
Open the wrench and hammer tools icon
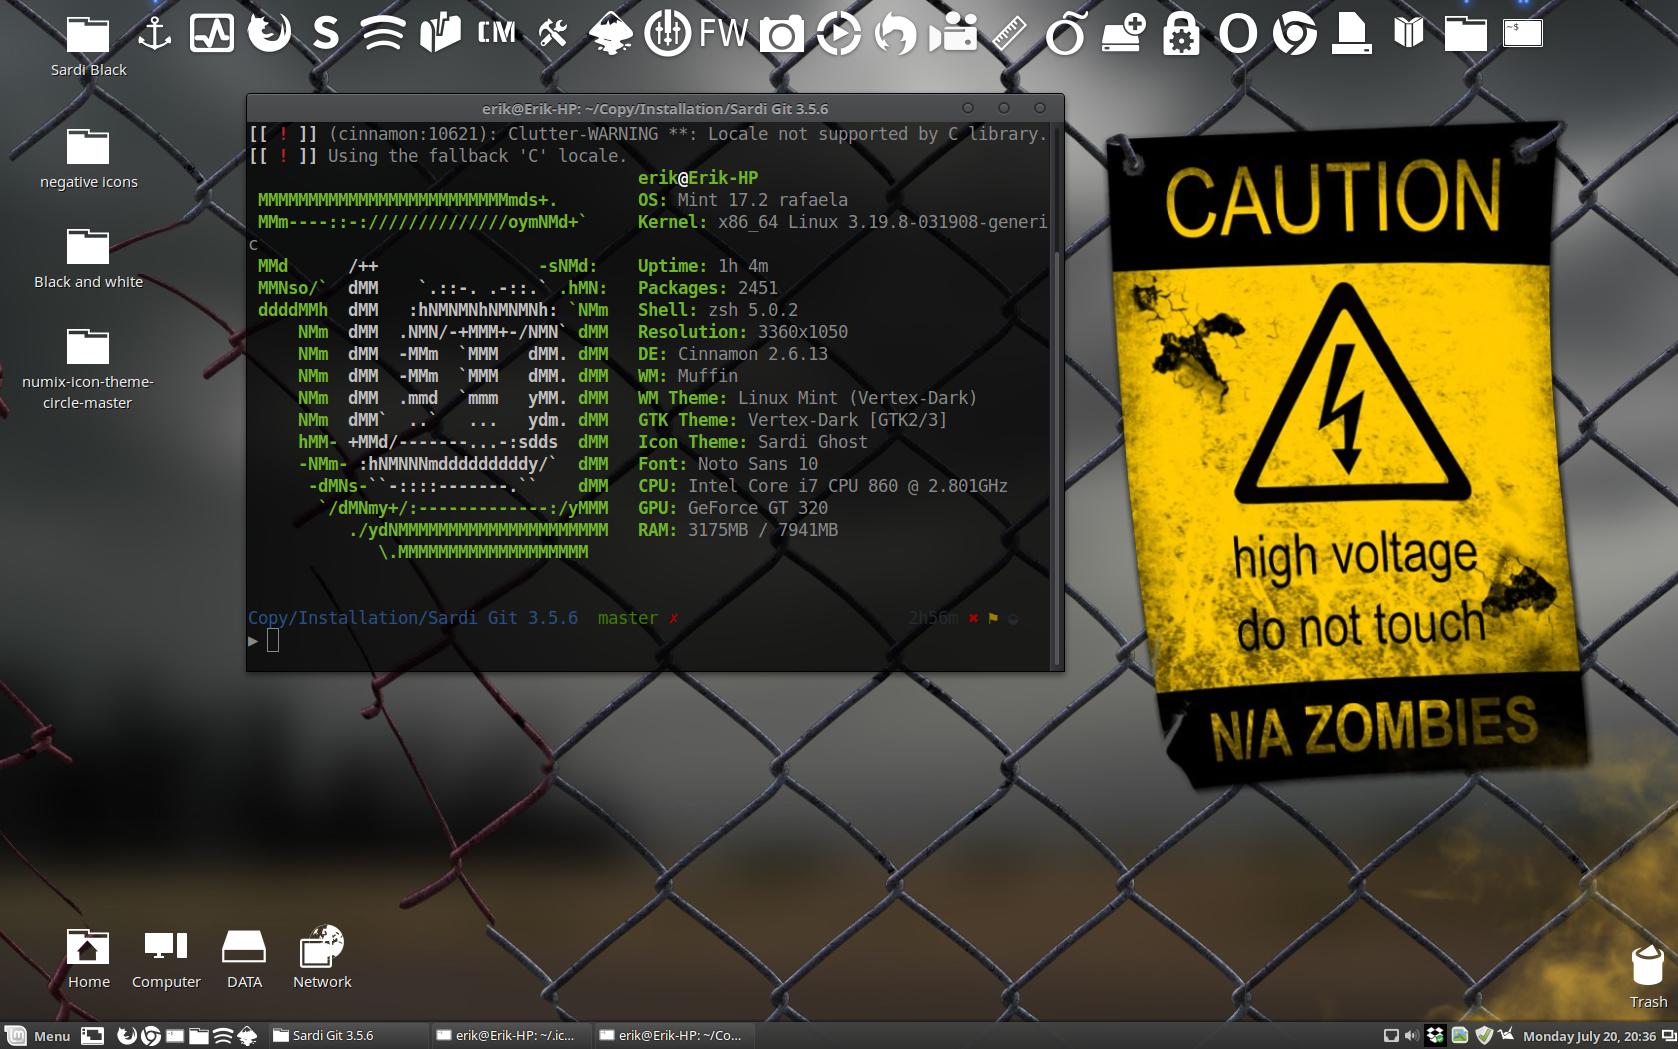point(553,34)
